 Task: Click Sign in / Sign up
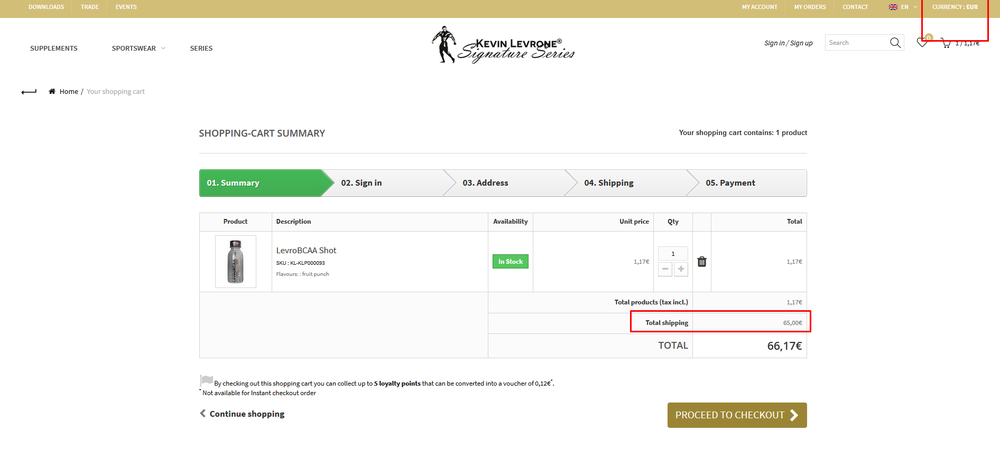coord(788,43)
